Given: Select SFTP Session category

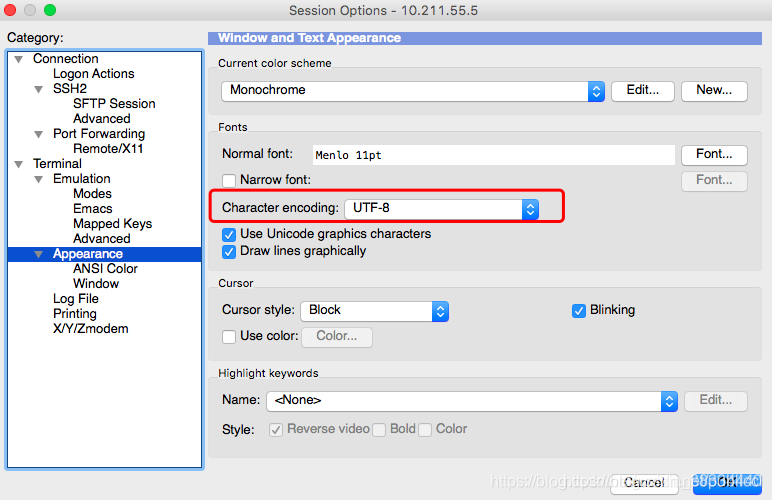Looking at the screenshot, I should tap(114, 104).
